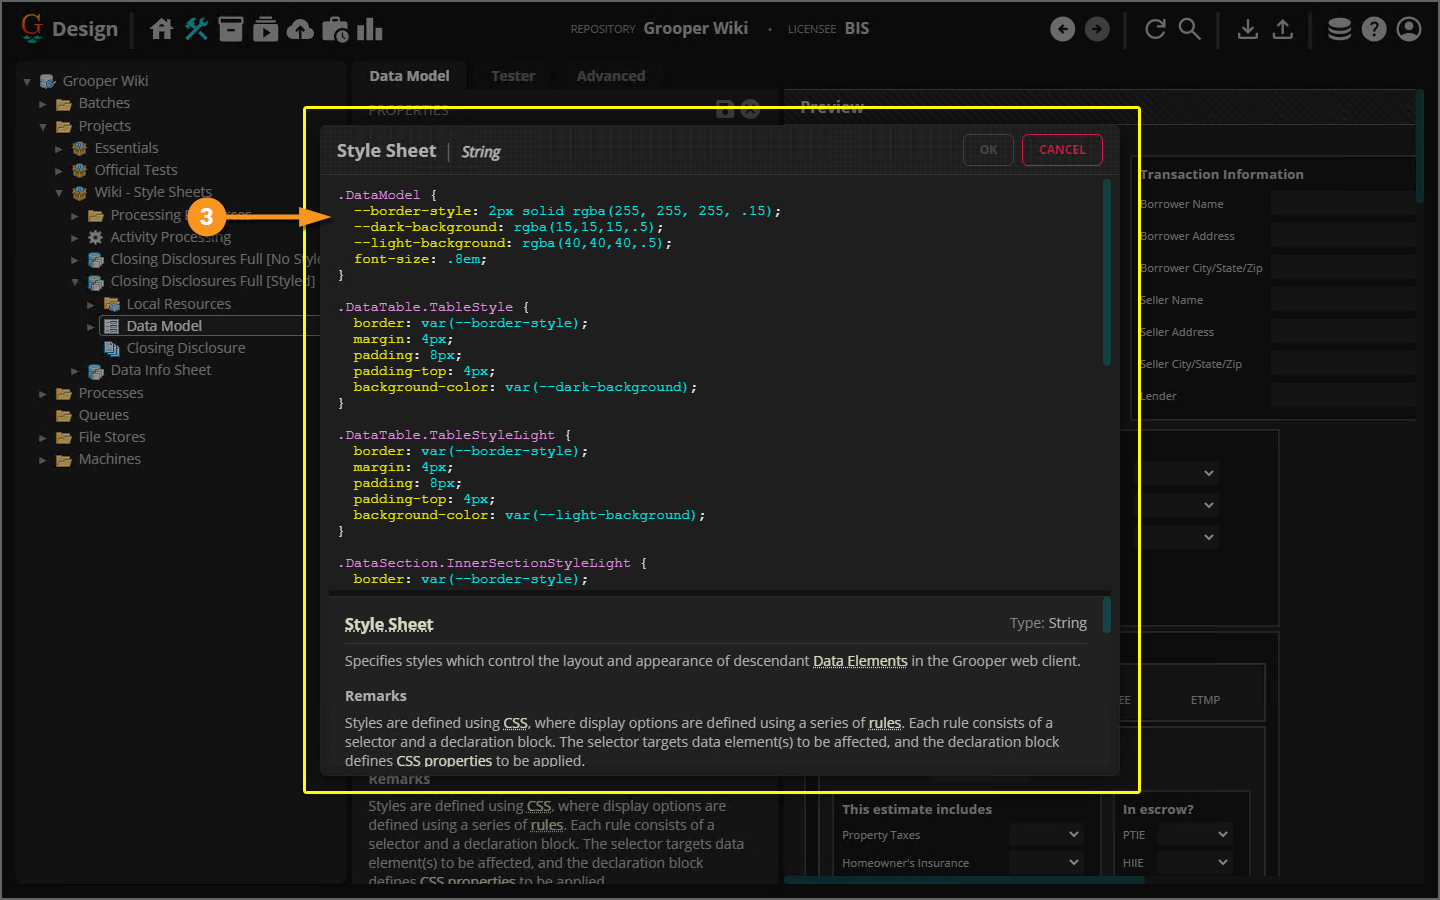Open the cloud upload icon in the toolbar
The image size is (1440, 900).
[300, 30]
